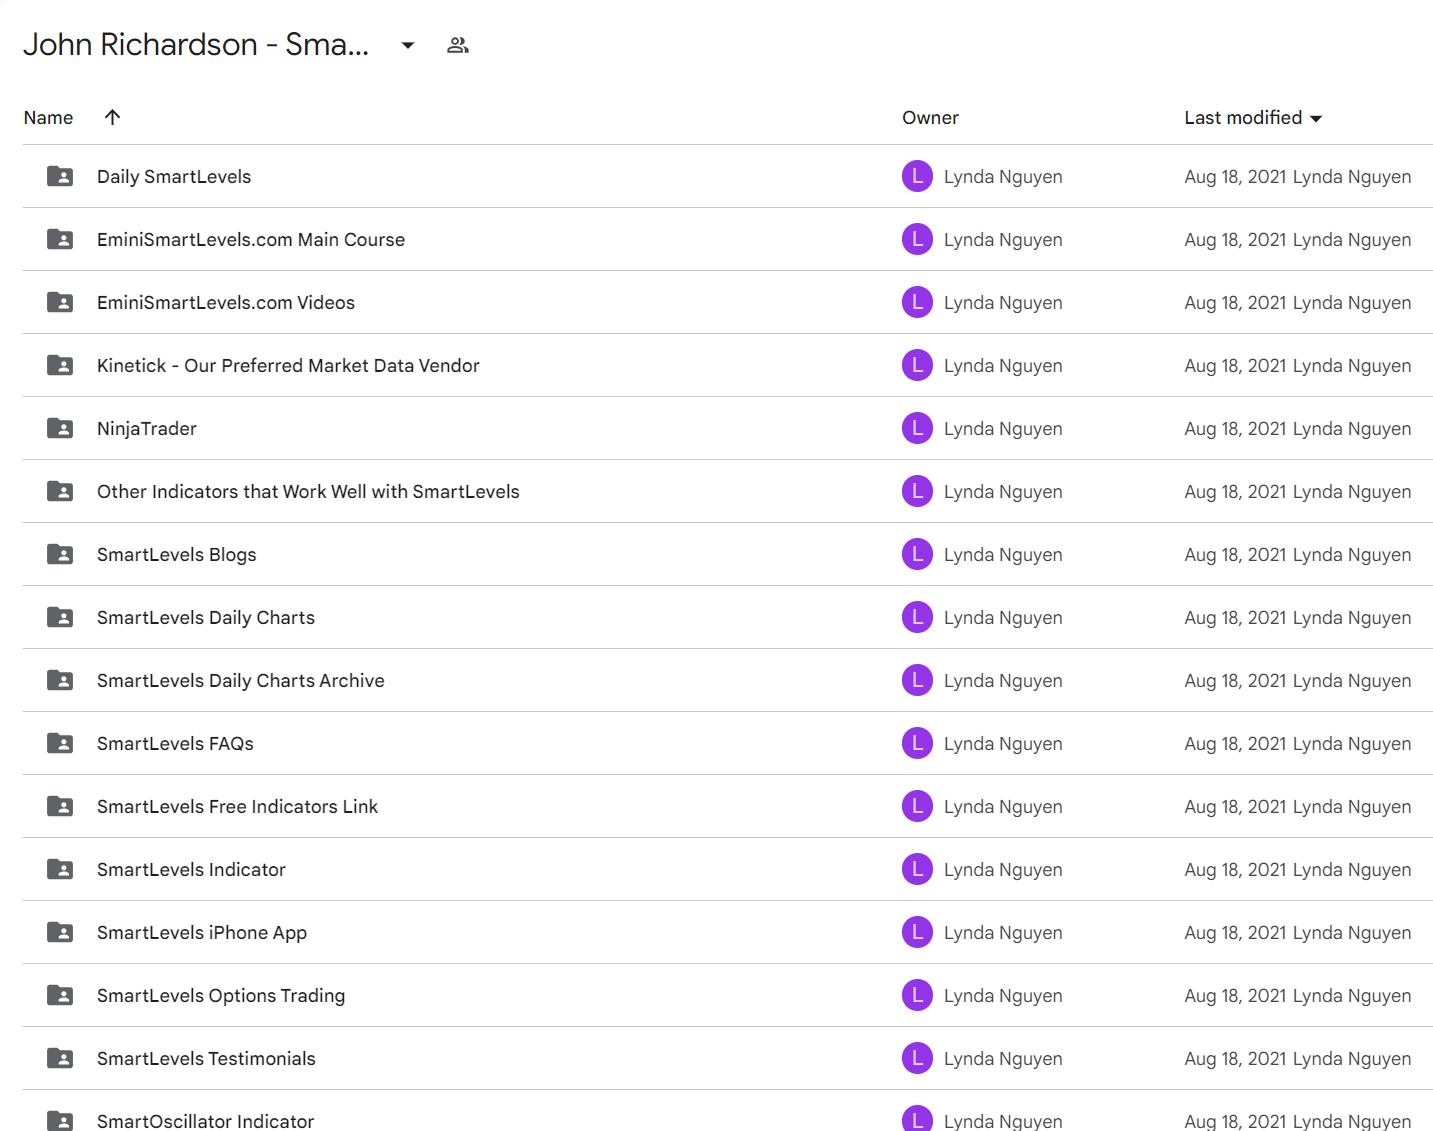
Task: Select the Daily SmartLevels folder name
Action: [174, 176]
